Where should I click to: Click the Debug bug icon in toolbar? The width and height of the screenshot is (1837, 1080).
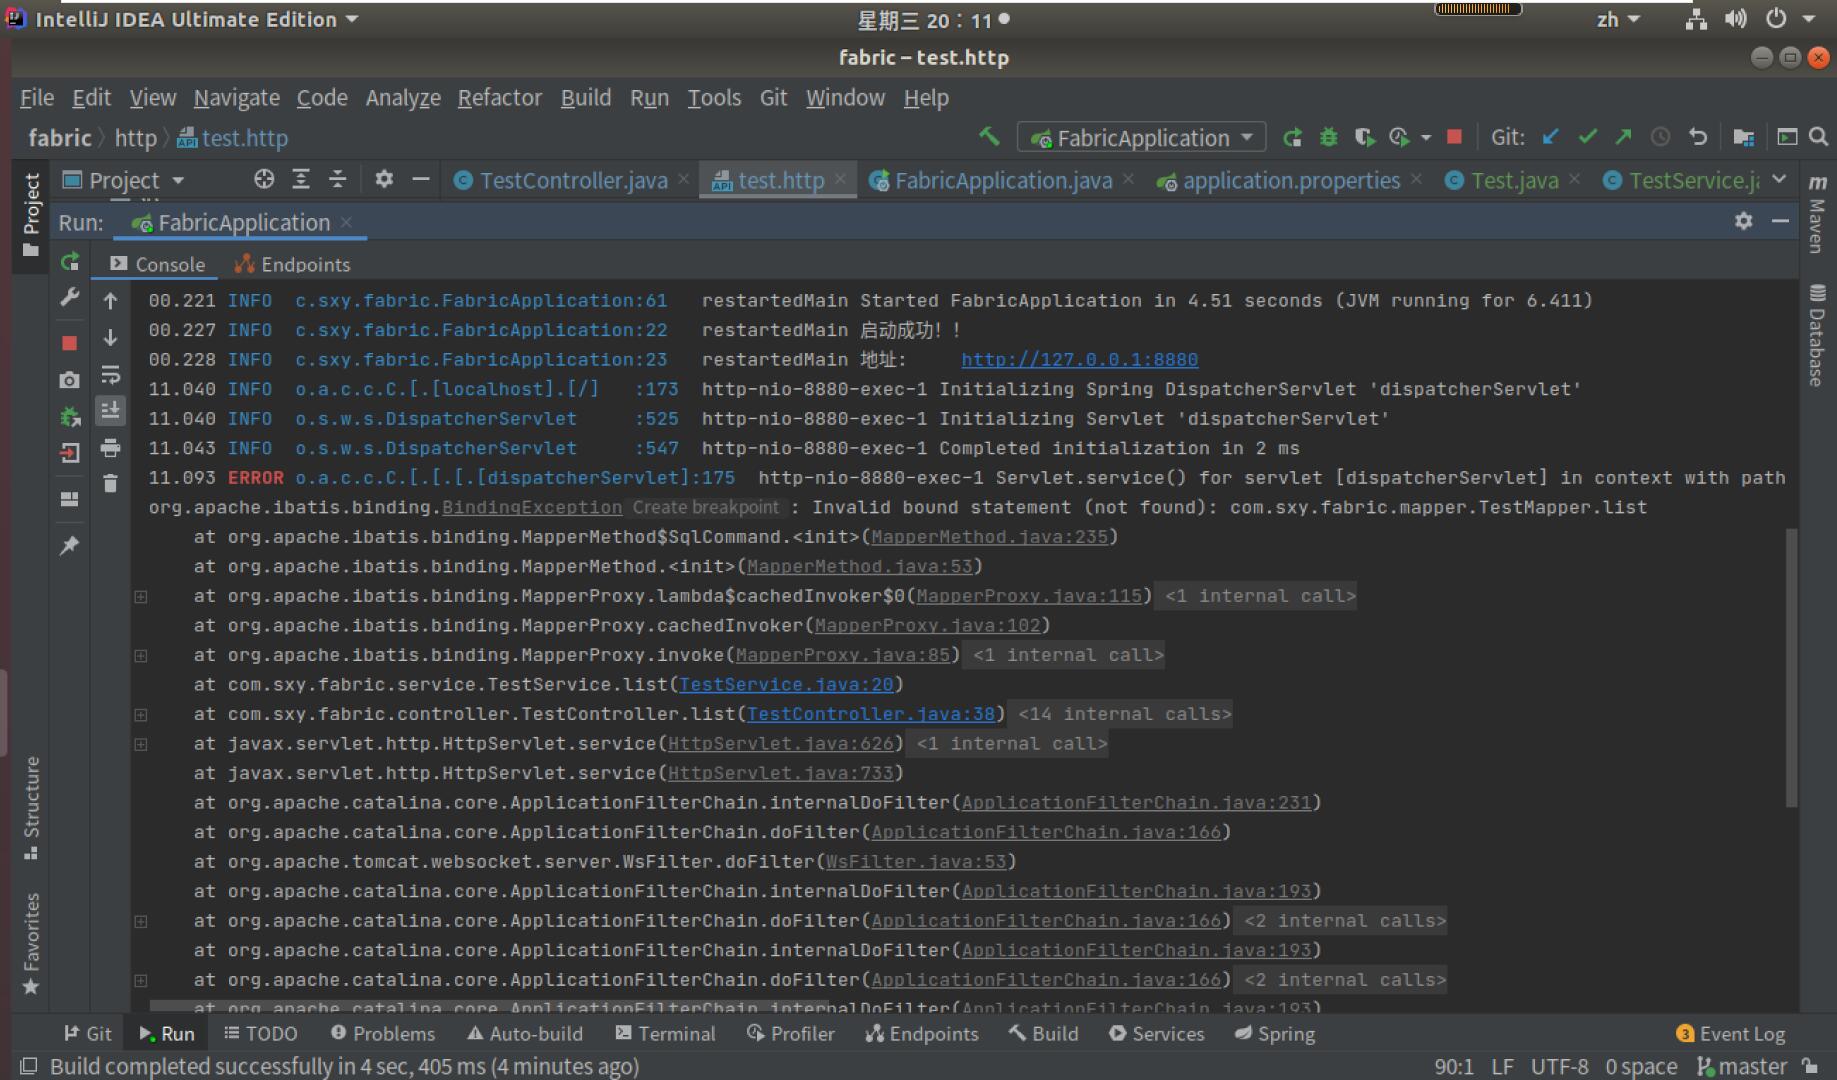[1328, 137]
